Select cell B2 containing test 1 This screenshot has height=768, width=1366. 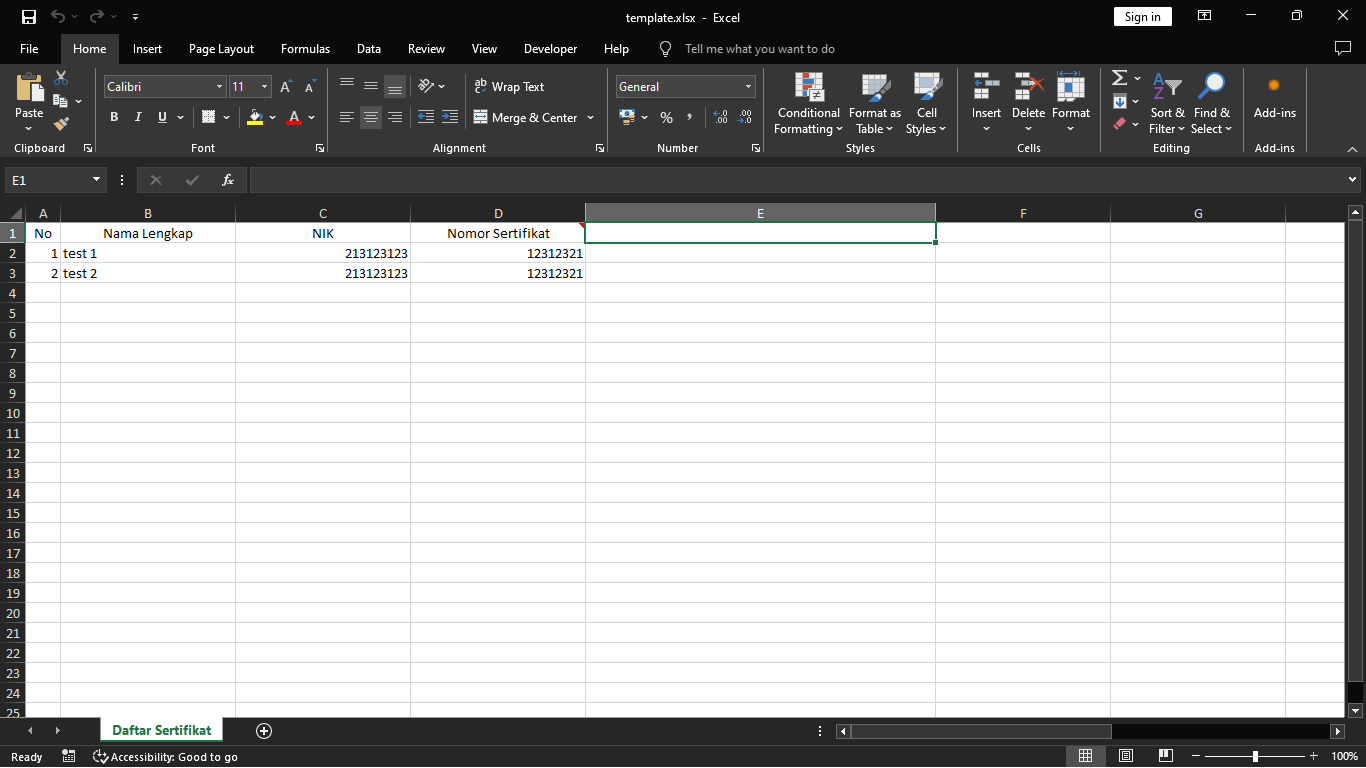(147, 253)
